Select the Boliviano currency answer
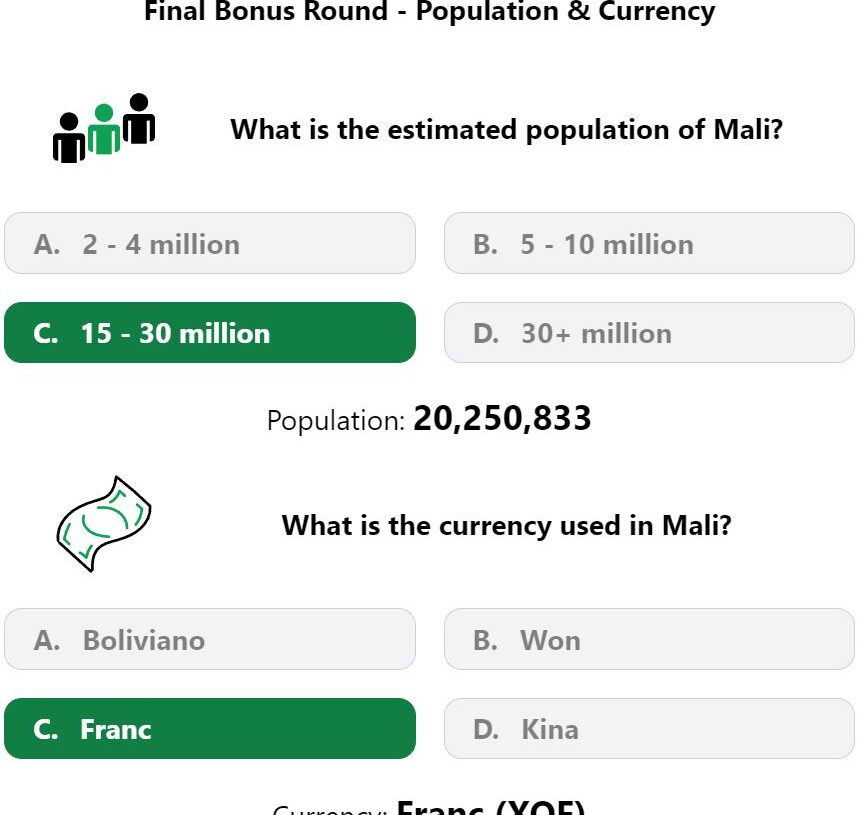863x815 pixels. pyautogui.click(x=210, y=639)
